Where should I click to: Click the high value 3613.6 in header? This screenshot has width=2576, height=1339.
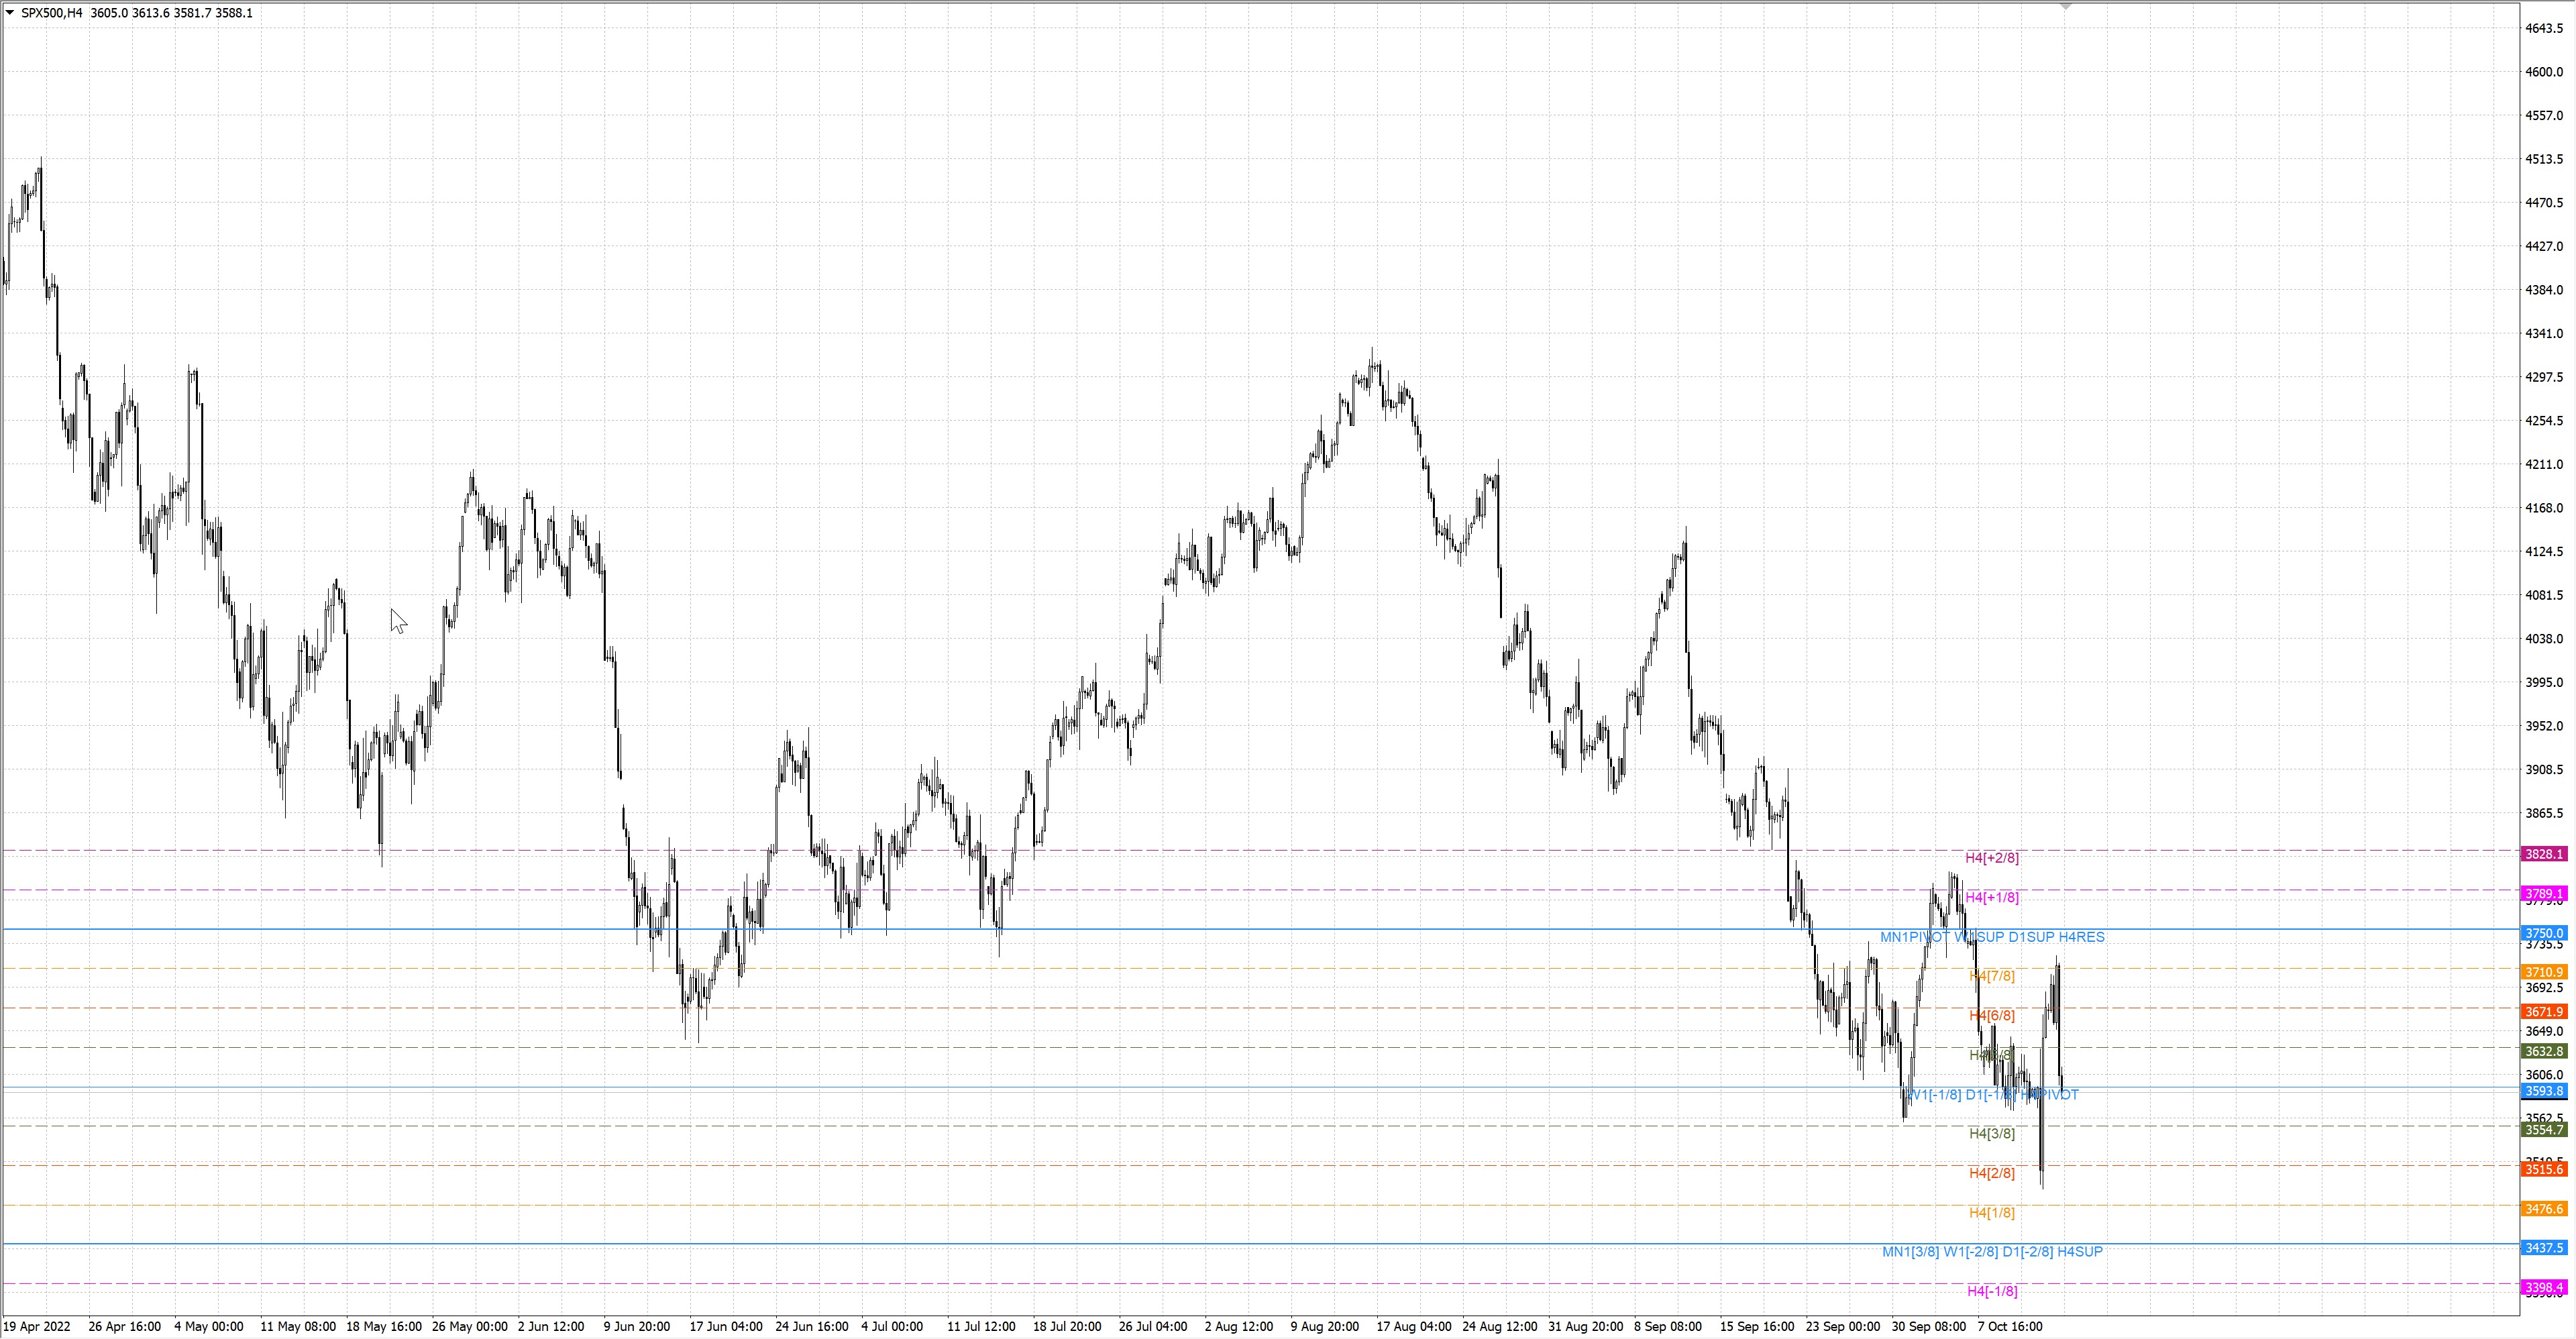pos(150,13)
